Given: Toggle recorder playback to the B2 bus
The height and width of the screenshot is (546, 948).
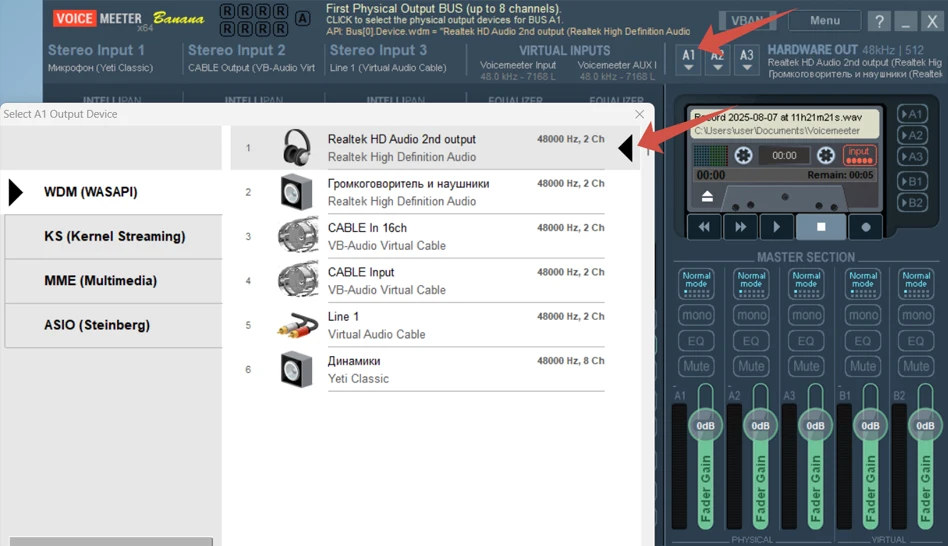Looking at the screenshot, I should point(911,202).
